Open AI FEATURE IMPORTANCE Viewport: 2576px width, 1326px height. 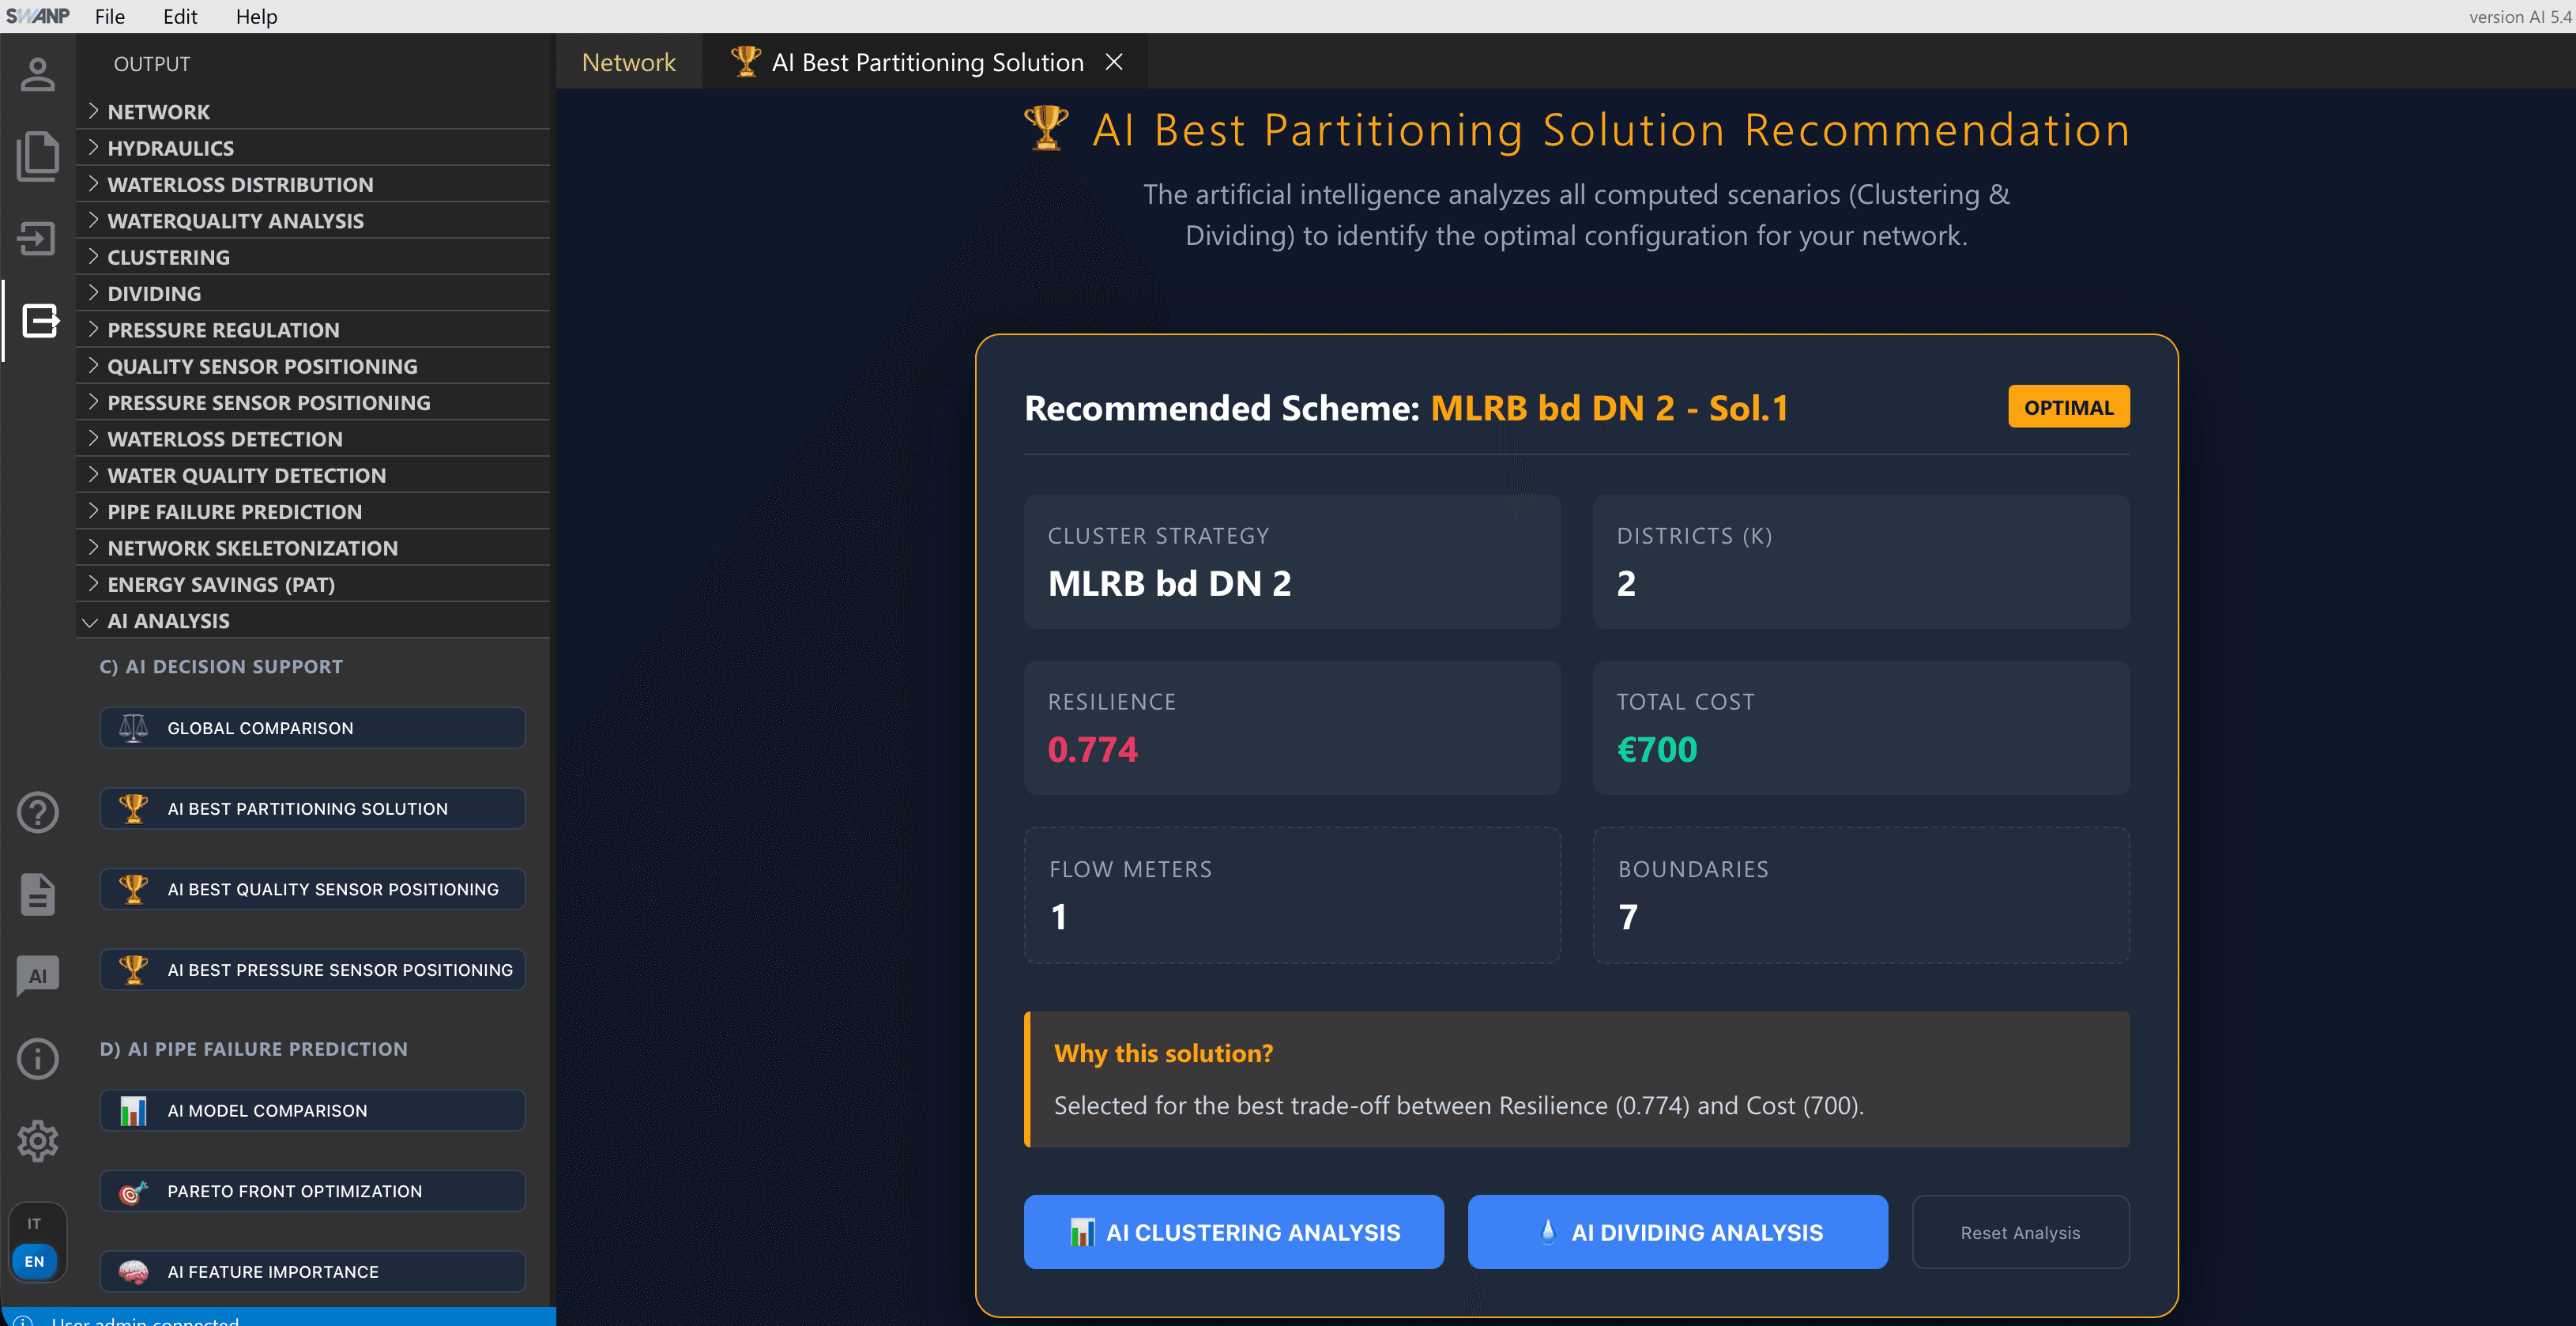coord(312,1271)
